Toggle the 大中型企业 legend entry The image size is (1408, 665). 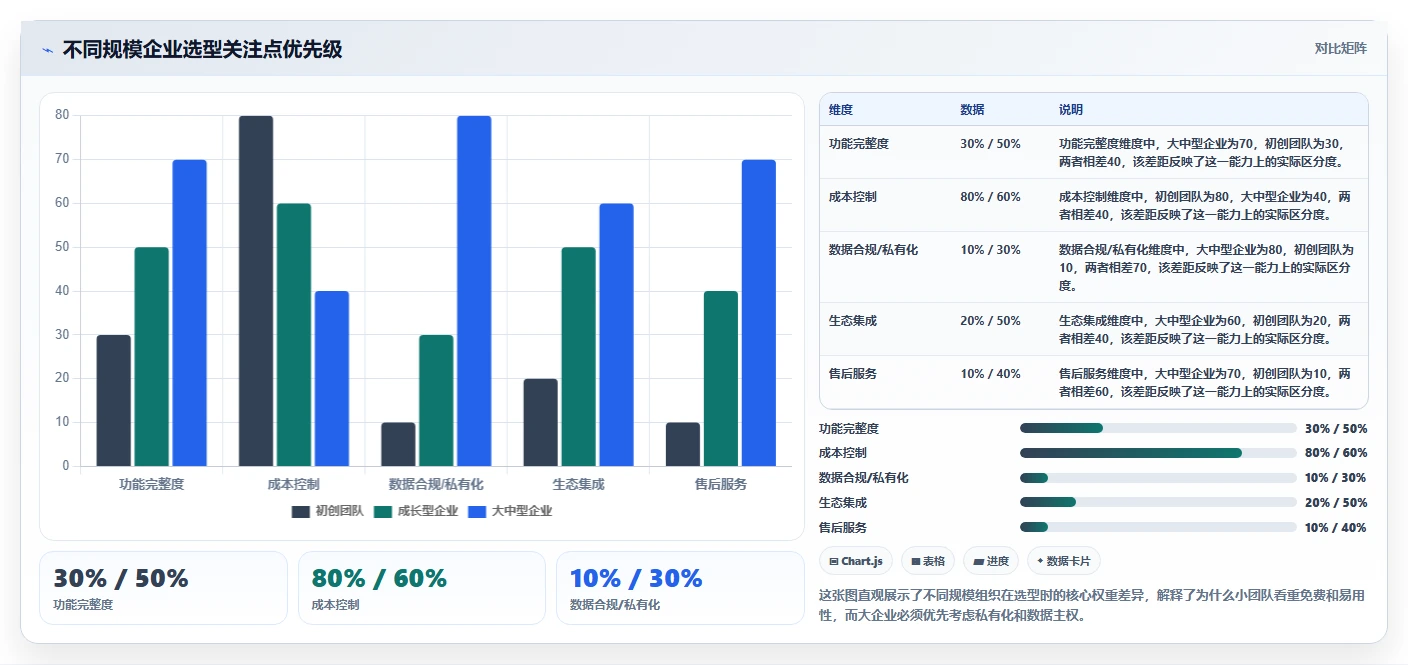coord(510,511)
